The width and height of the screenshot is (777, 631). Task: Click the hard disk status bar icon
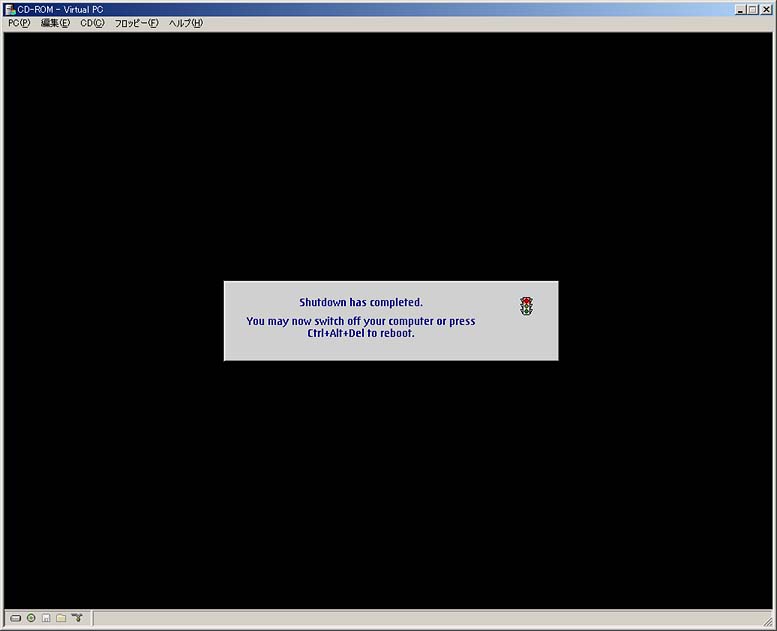16,618
